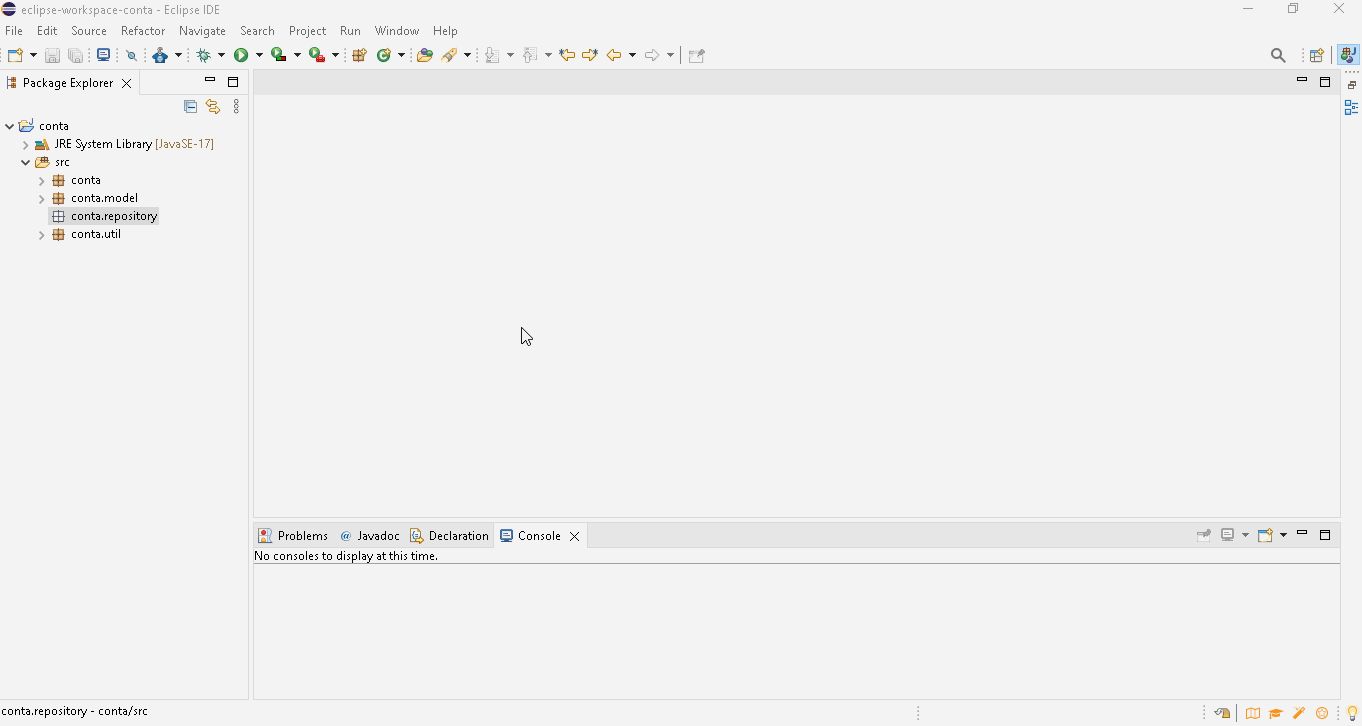Pin the Console view
This screenshot has width=1362, height=726.
pos(1204,535)
